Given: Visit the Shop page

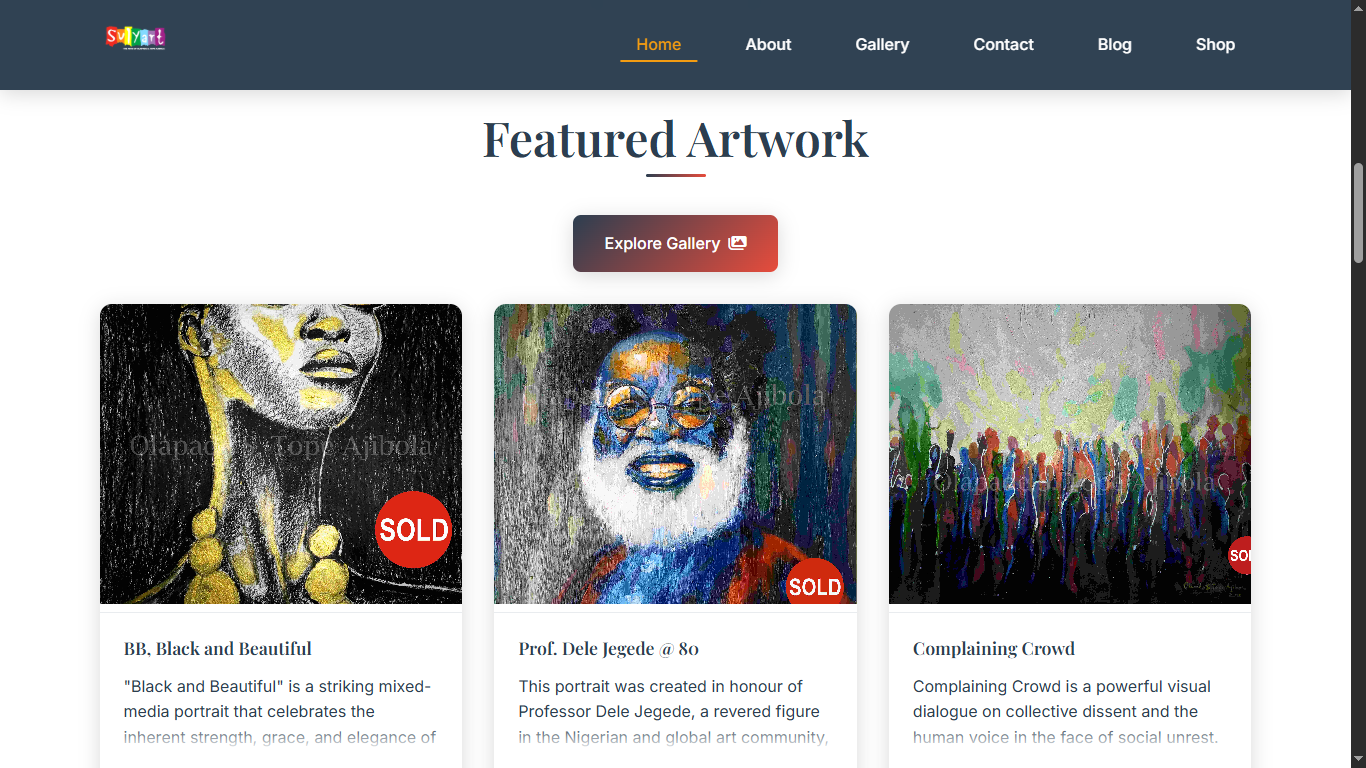Looking at the screenshot, I should 1215,44.
